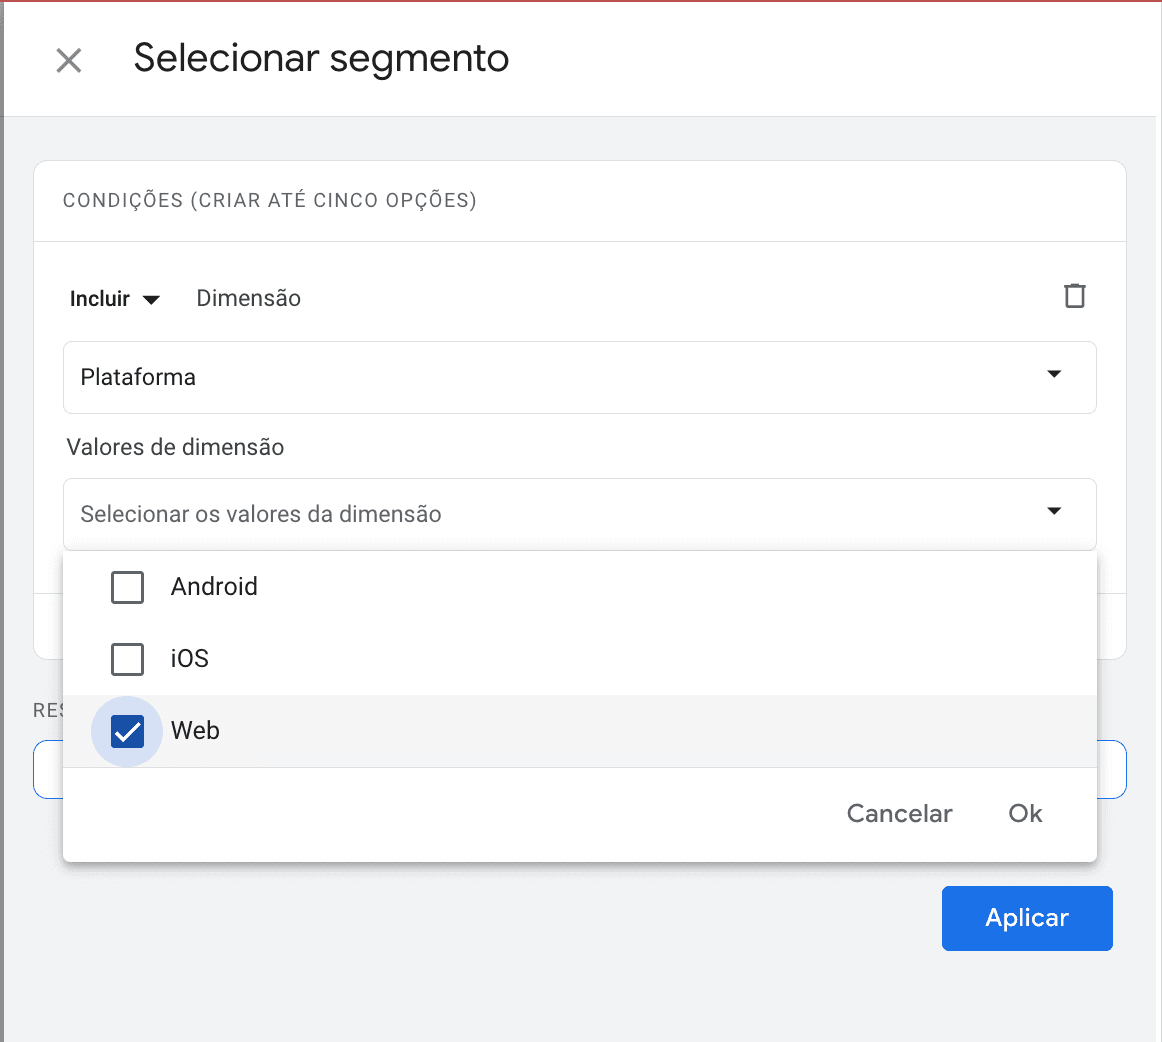This screenshot has width=1162, height=1042.
Task: Click the Dimensão label
Action: coord(248,297)
